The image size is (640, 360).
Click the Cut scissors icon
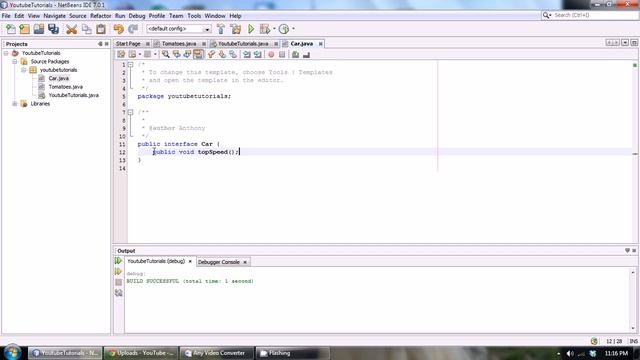click(x=71, y=29)
